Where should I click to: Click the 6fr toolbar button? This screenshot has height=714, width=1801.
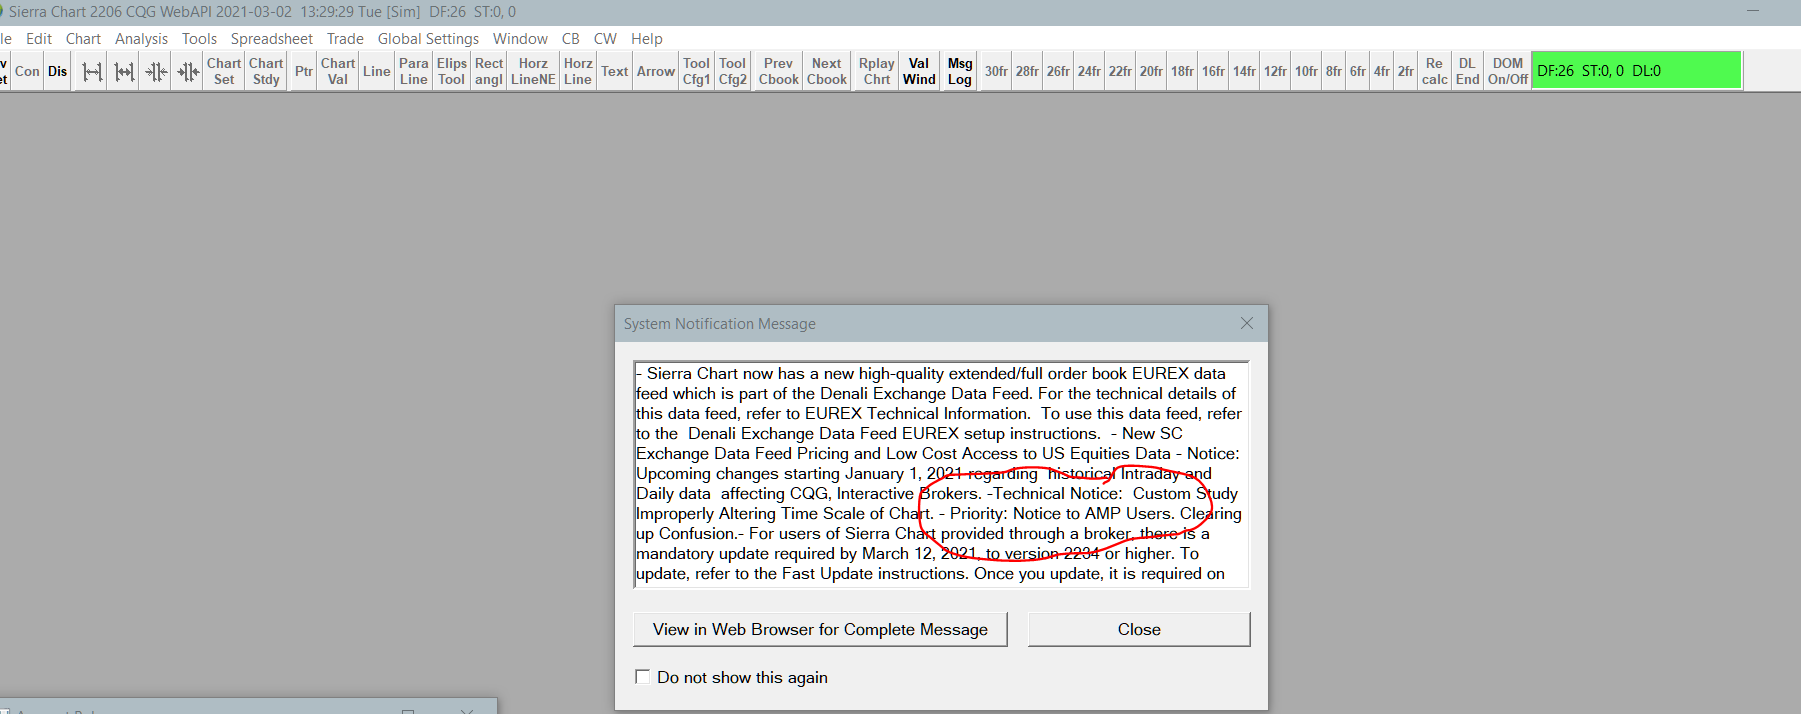point(1358,71)
